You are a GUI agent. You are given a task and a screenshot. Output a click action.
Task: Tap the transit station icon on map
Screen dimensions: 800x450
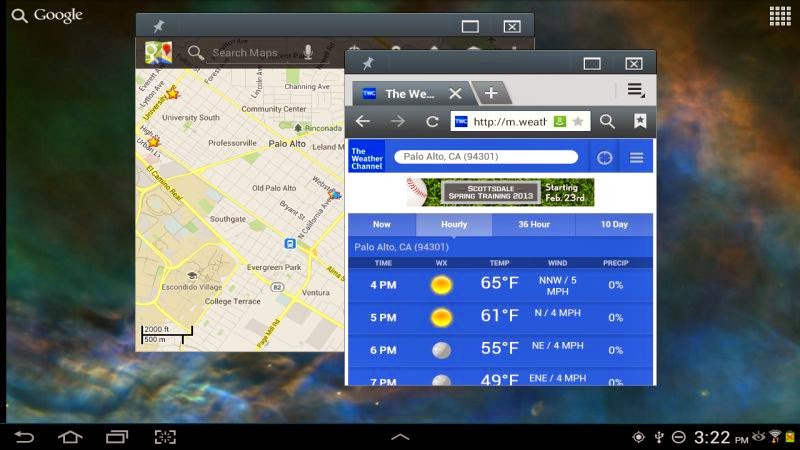[x=290, y=244]
